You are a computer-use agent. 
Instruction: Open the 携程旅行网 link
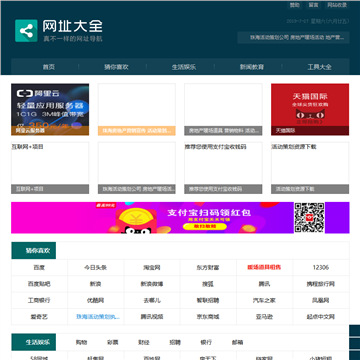coord(321,284)
